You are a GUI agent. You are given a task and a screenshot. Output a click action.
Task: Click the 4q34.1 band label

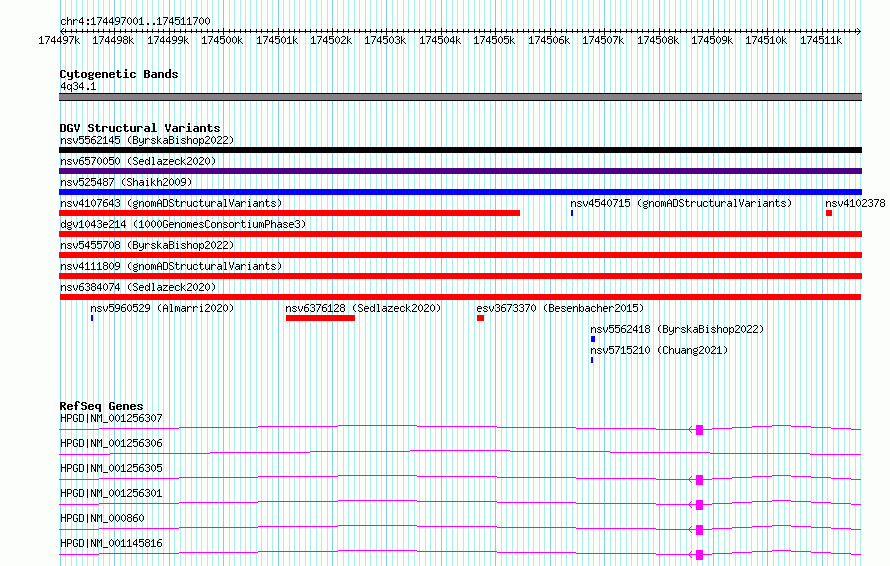click(78, 86)
